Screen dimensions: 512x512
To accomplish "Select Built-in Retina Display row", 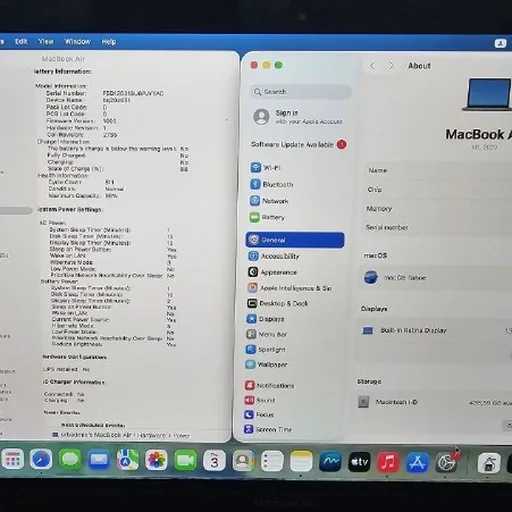I will click(x=436, y=330).
